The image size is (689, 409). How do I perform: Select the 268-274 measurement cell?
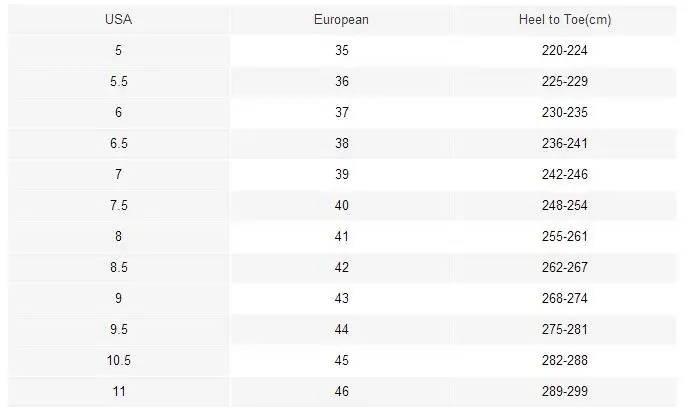click(x=563, y=298)
